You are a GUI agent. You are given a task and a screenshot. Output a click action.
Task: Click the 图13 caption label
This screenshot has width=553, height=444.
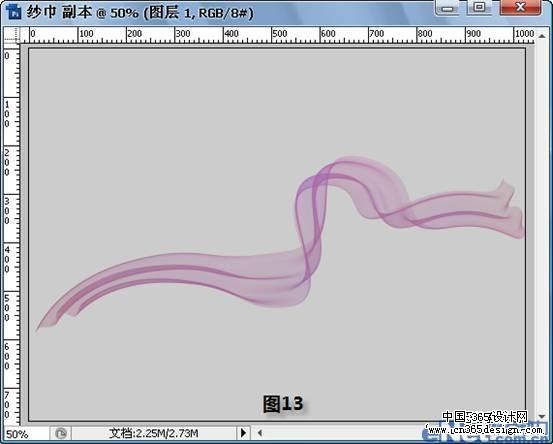tap(283, 404)
